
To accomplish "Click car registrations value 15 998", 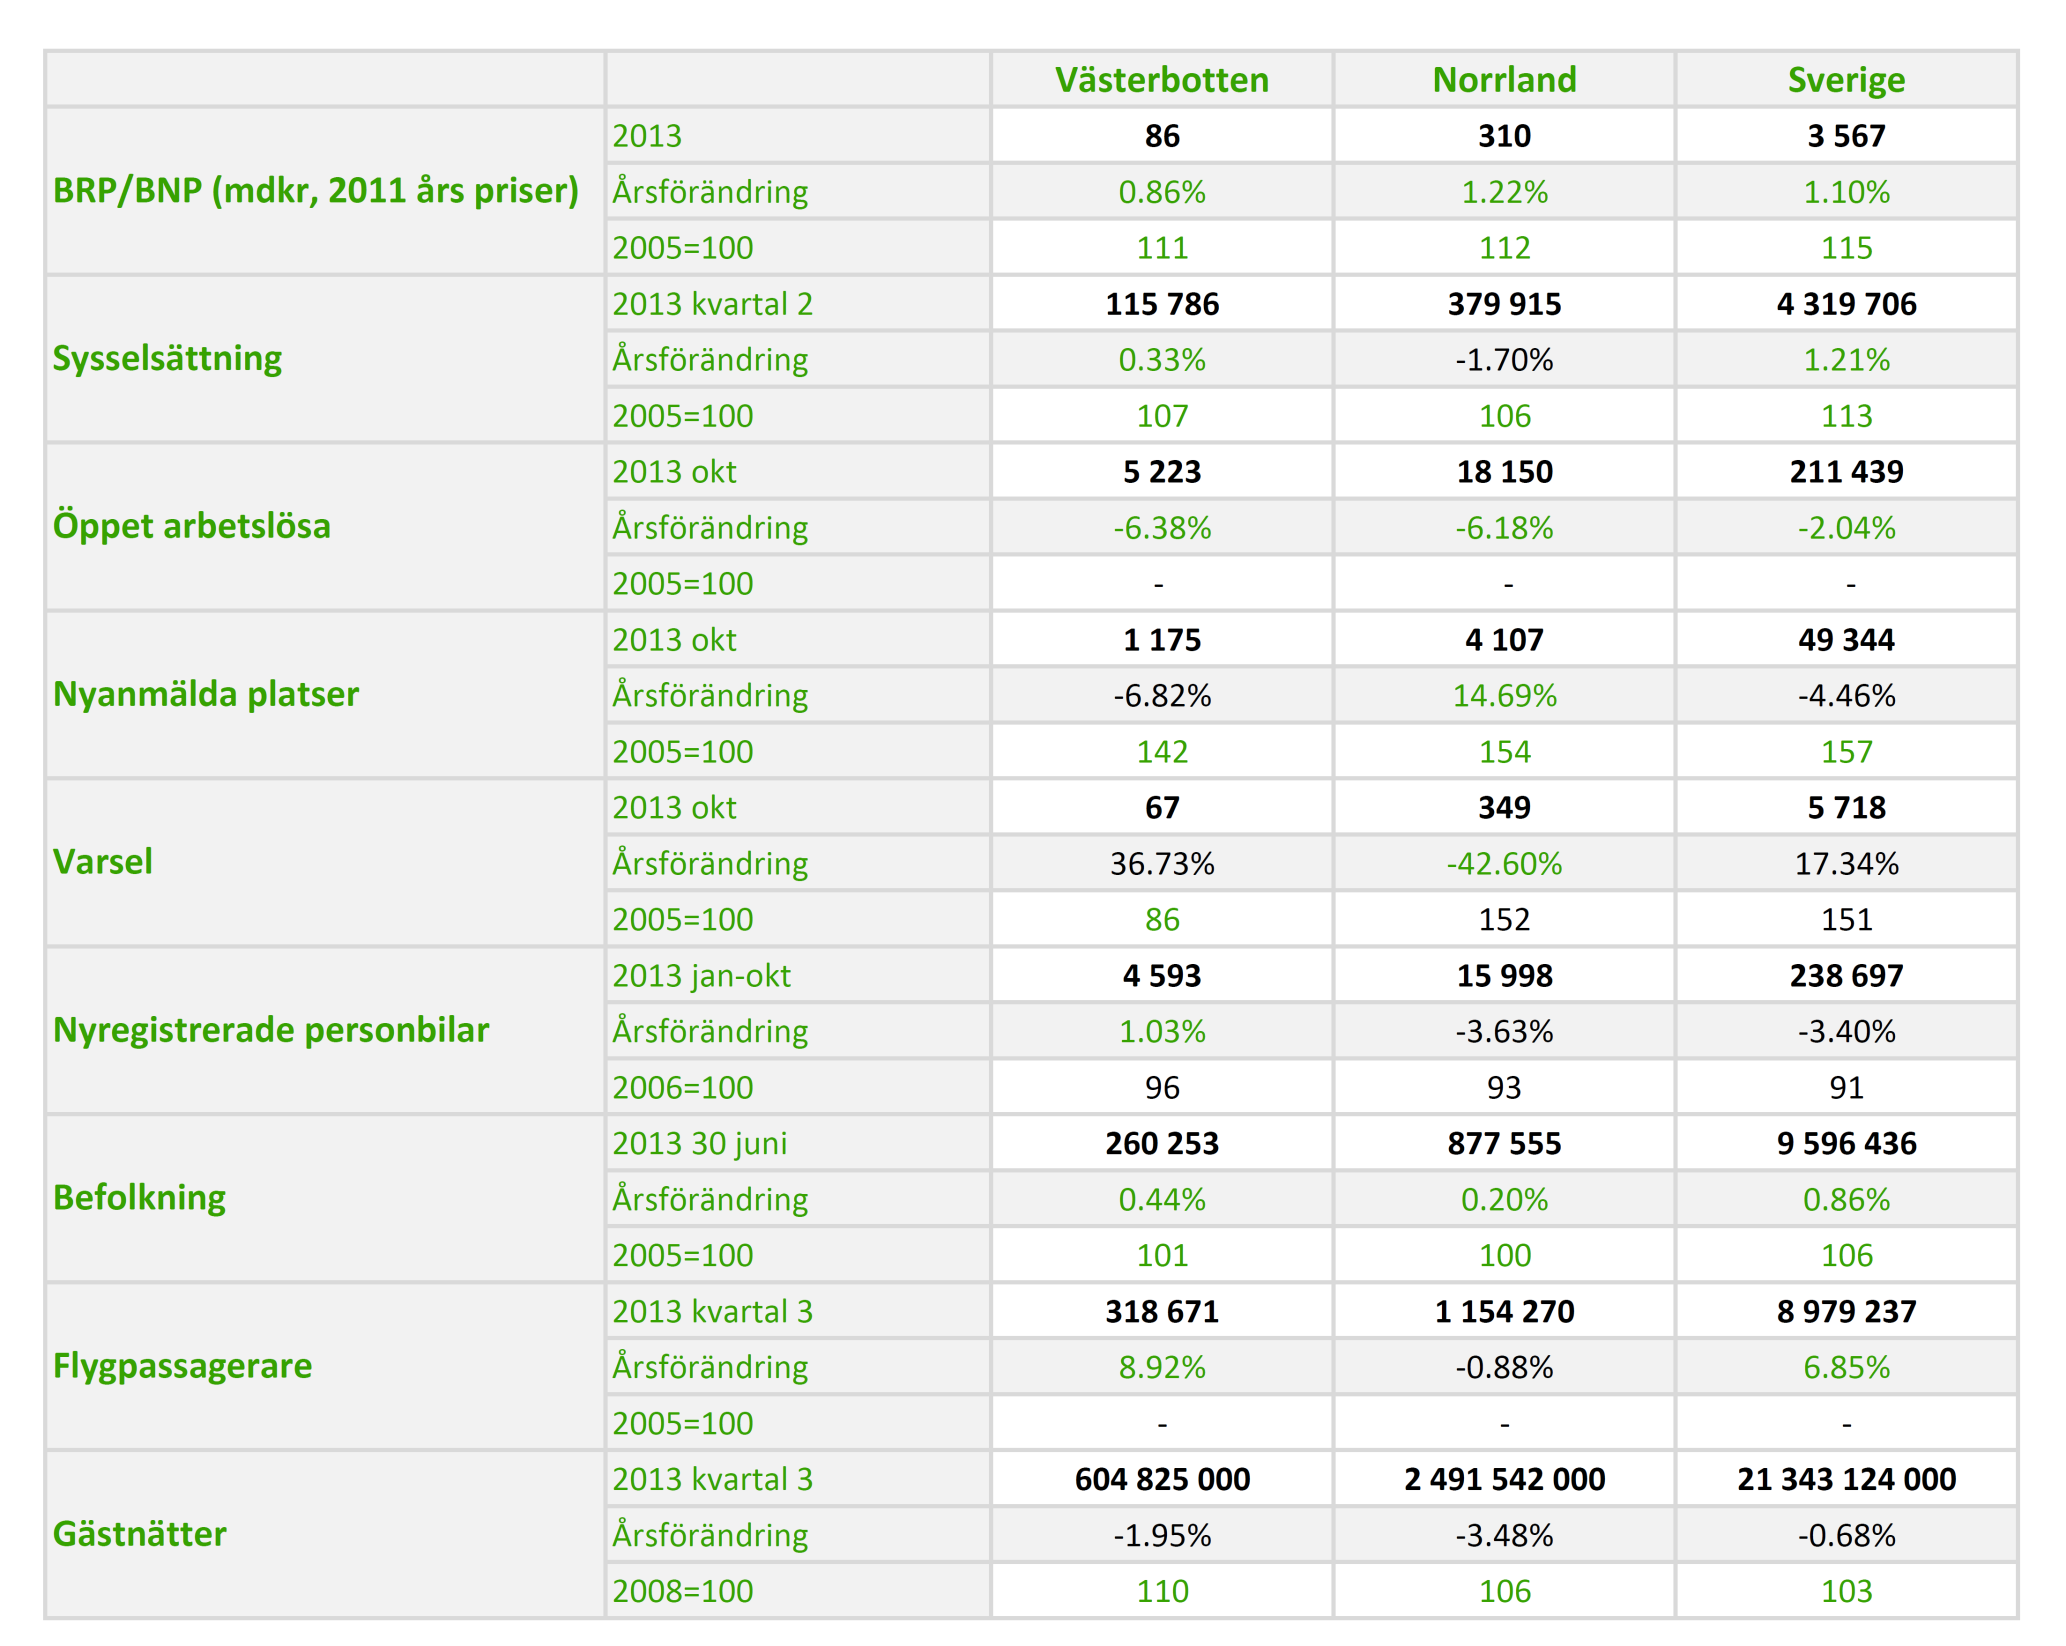I will click(1504, 976).
